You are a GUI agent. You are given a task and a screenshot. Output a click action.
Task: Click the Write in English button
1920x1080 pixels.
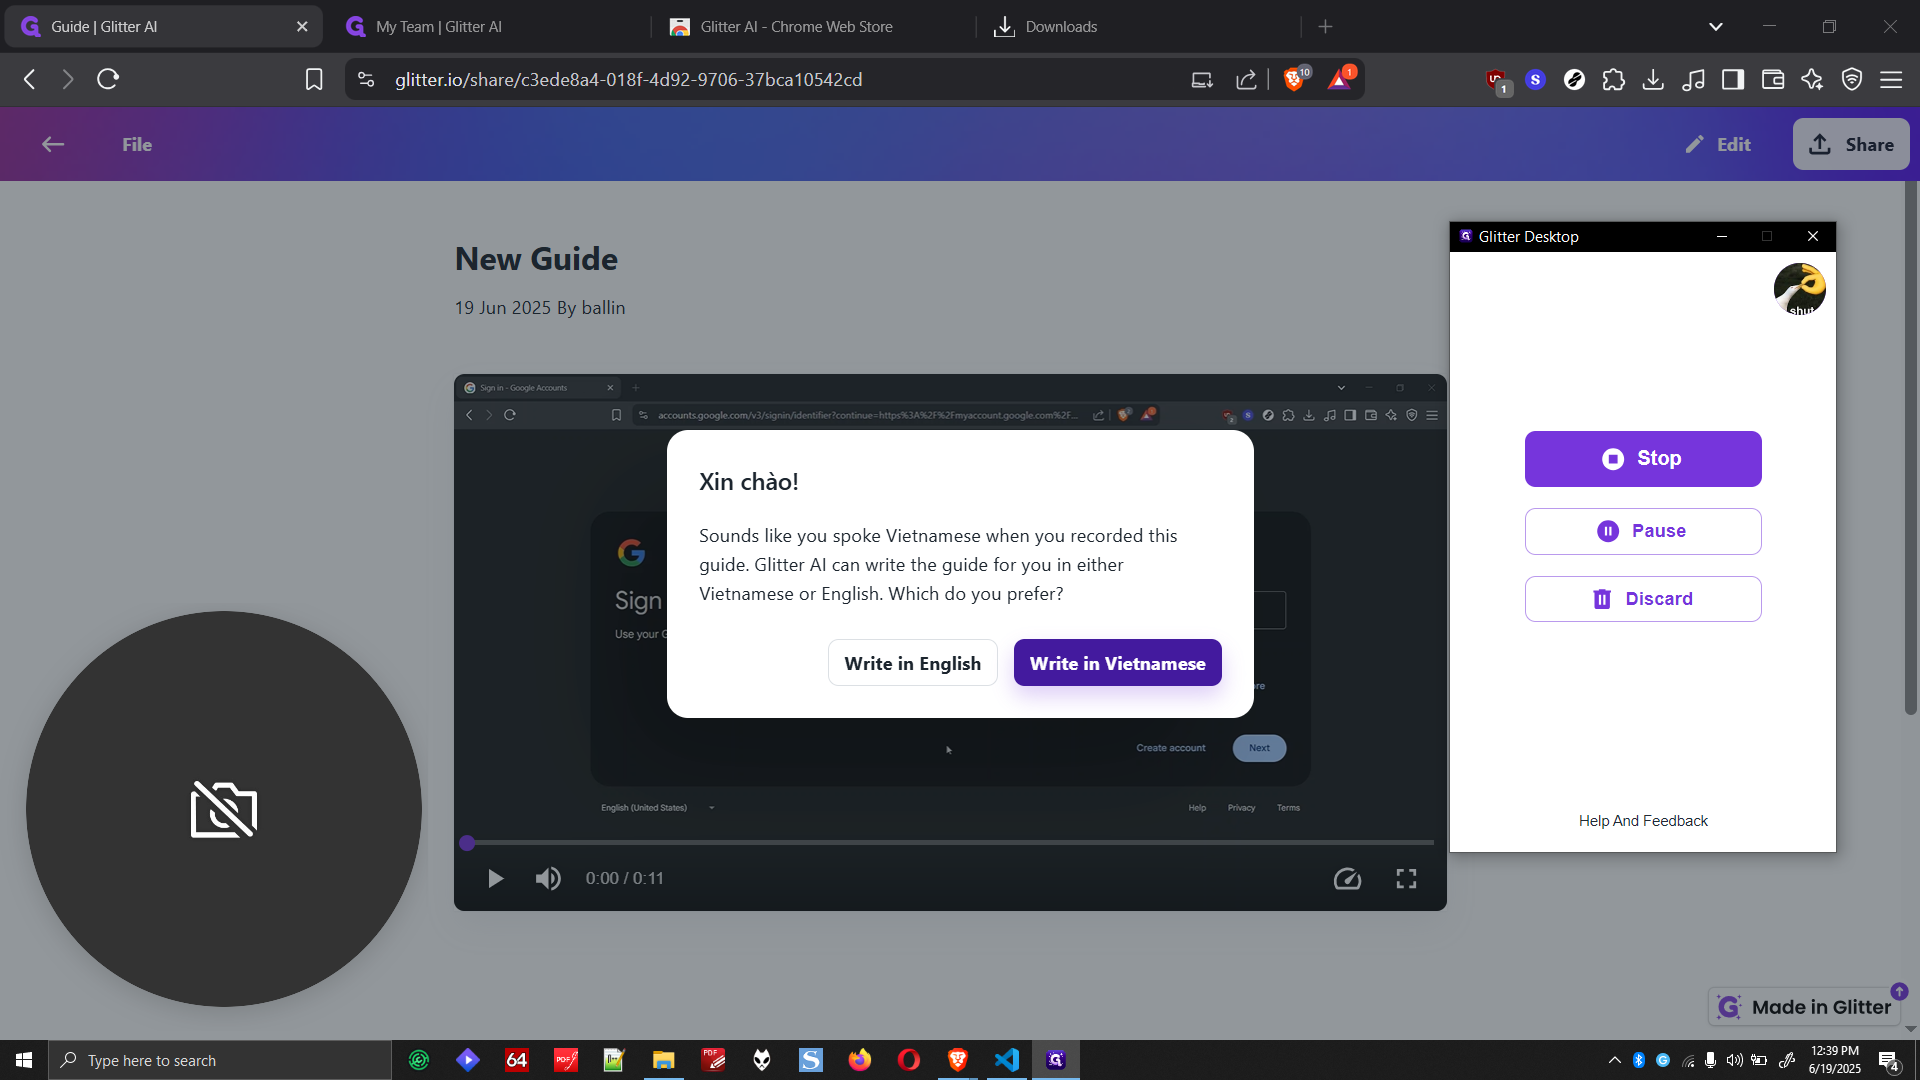pyautogui.click(x=912, y=663)
